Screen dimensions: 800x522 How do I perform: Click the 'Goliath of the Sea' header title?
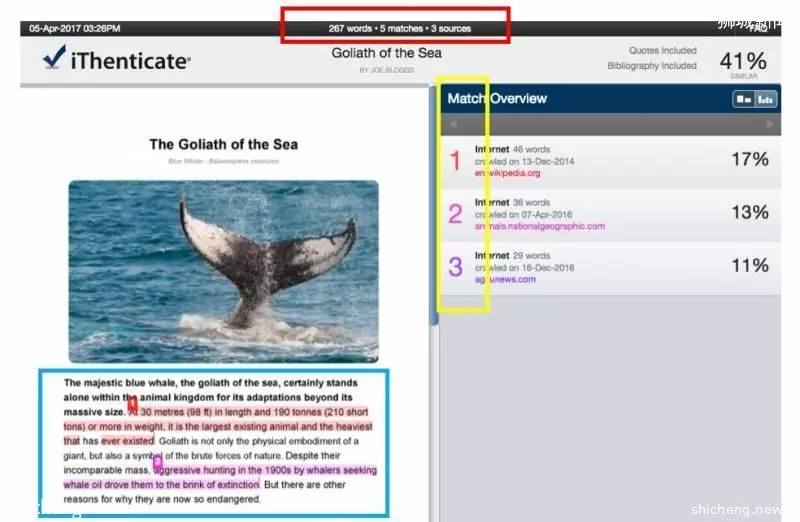tap(386, 53)
